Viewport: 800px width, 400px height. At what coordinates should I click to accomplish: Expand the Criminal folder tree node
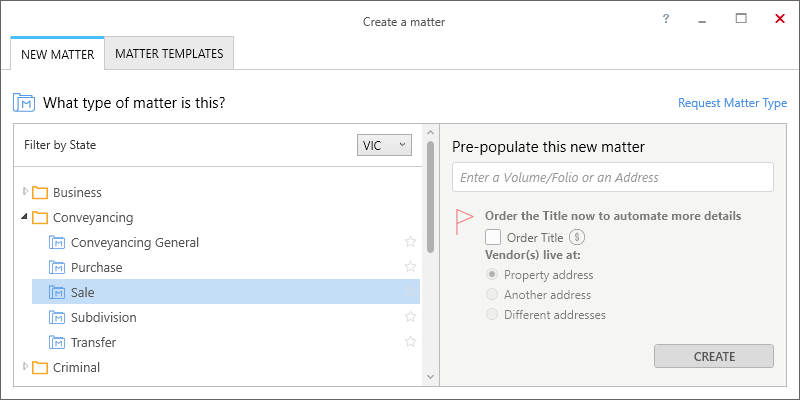[25, 366]
